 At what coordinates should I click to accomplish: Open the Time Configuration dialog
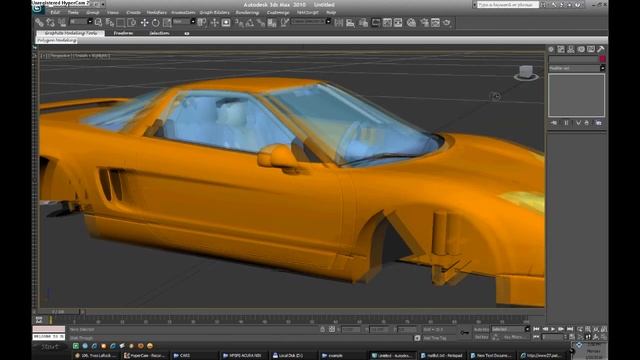[x=572, y=337]
